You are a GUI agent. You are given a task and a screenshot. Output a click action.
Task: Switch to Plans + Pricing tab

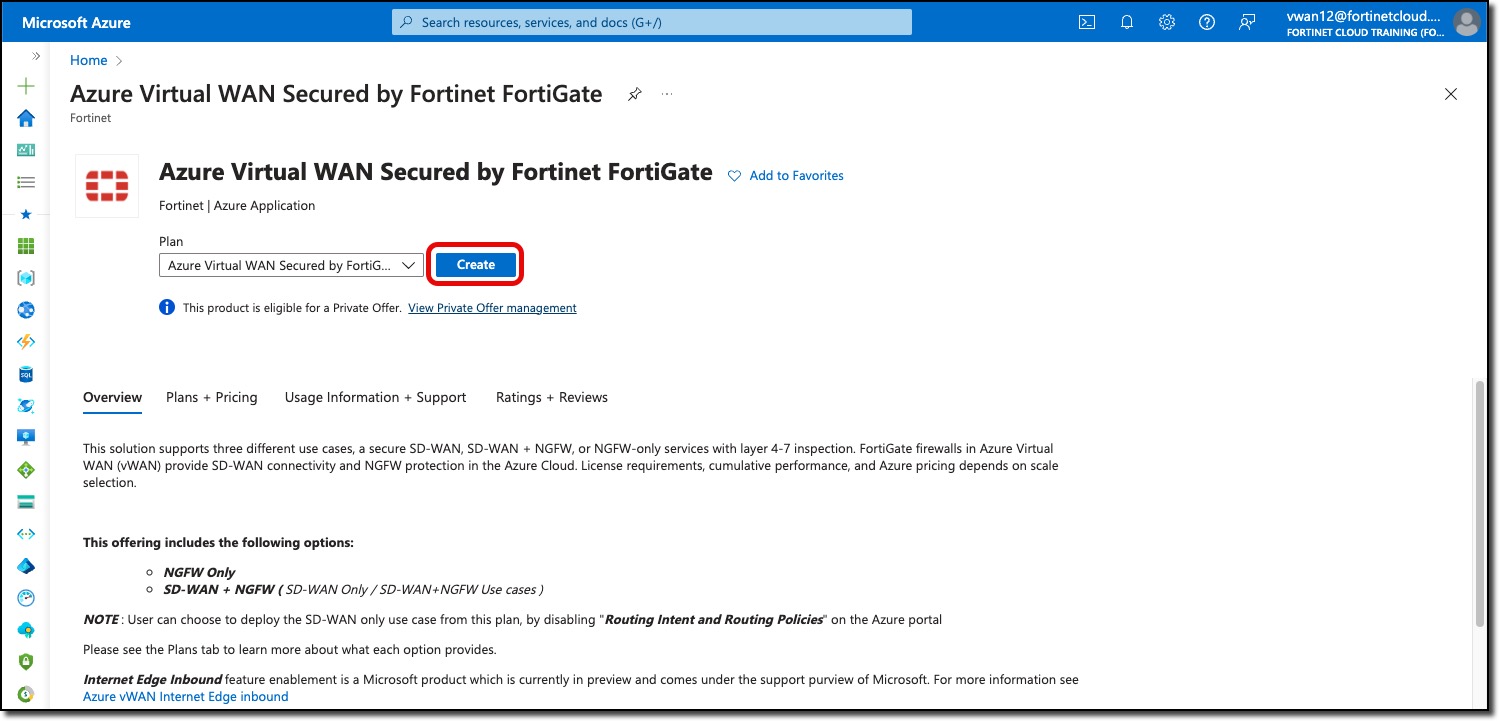click(x=212, y=397)
